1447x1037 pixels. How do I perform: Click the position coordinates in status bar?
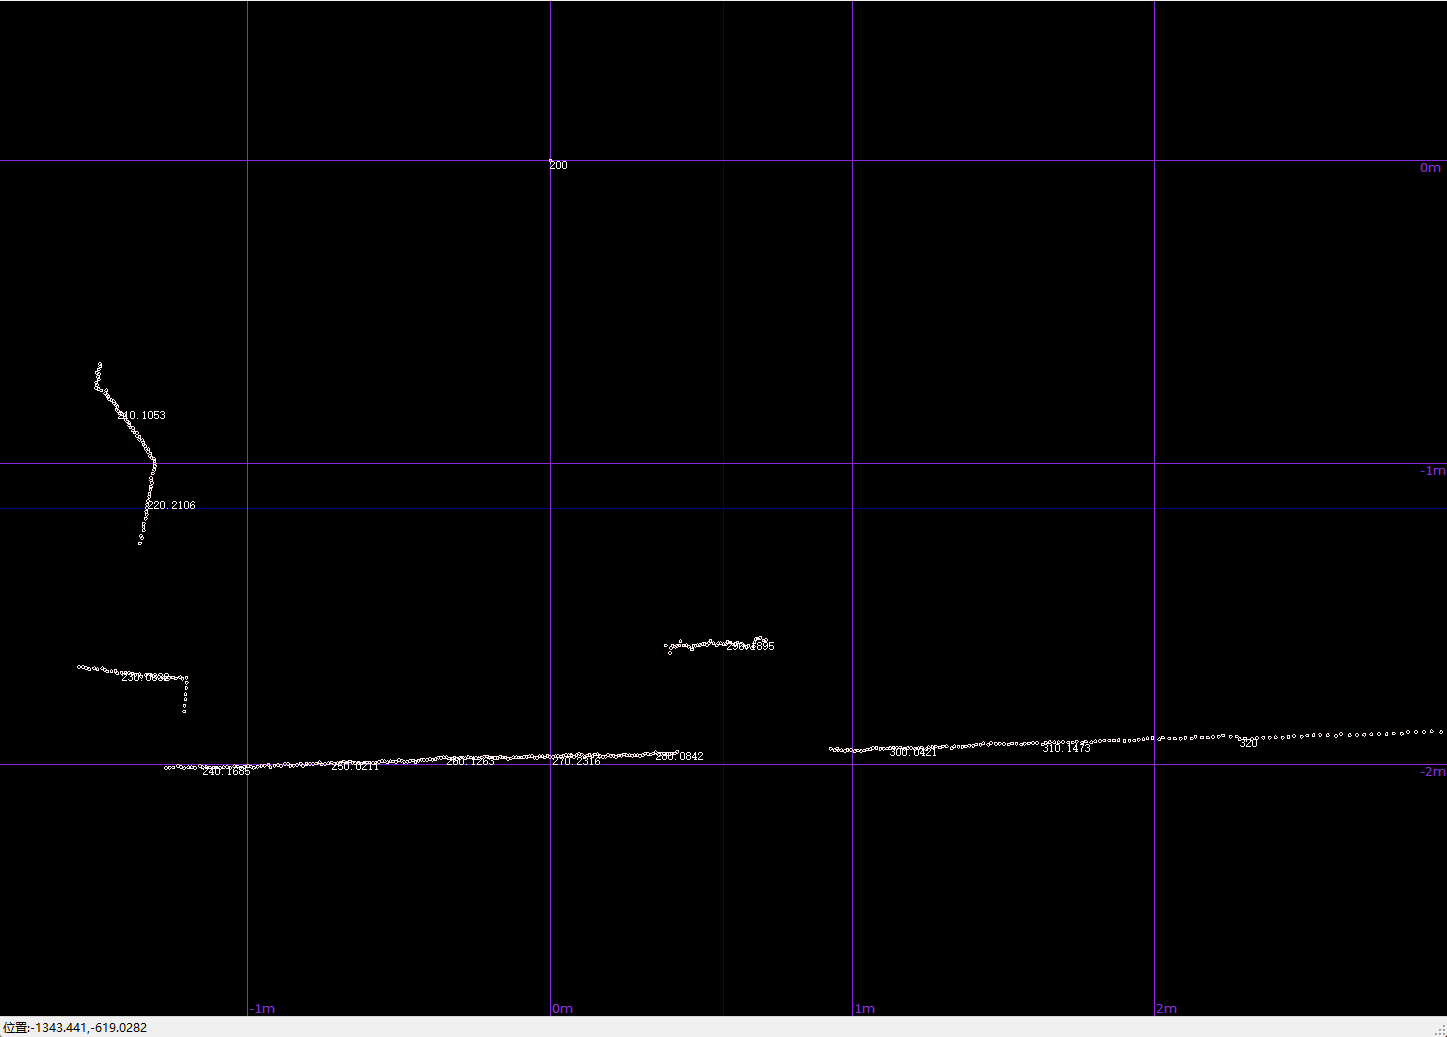(x=75, y=1027)
